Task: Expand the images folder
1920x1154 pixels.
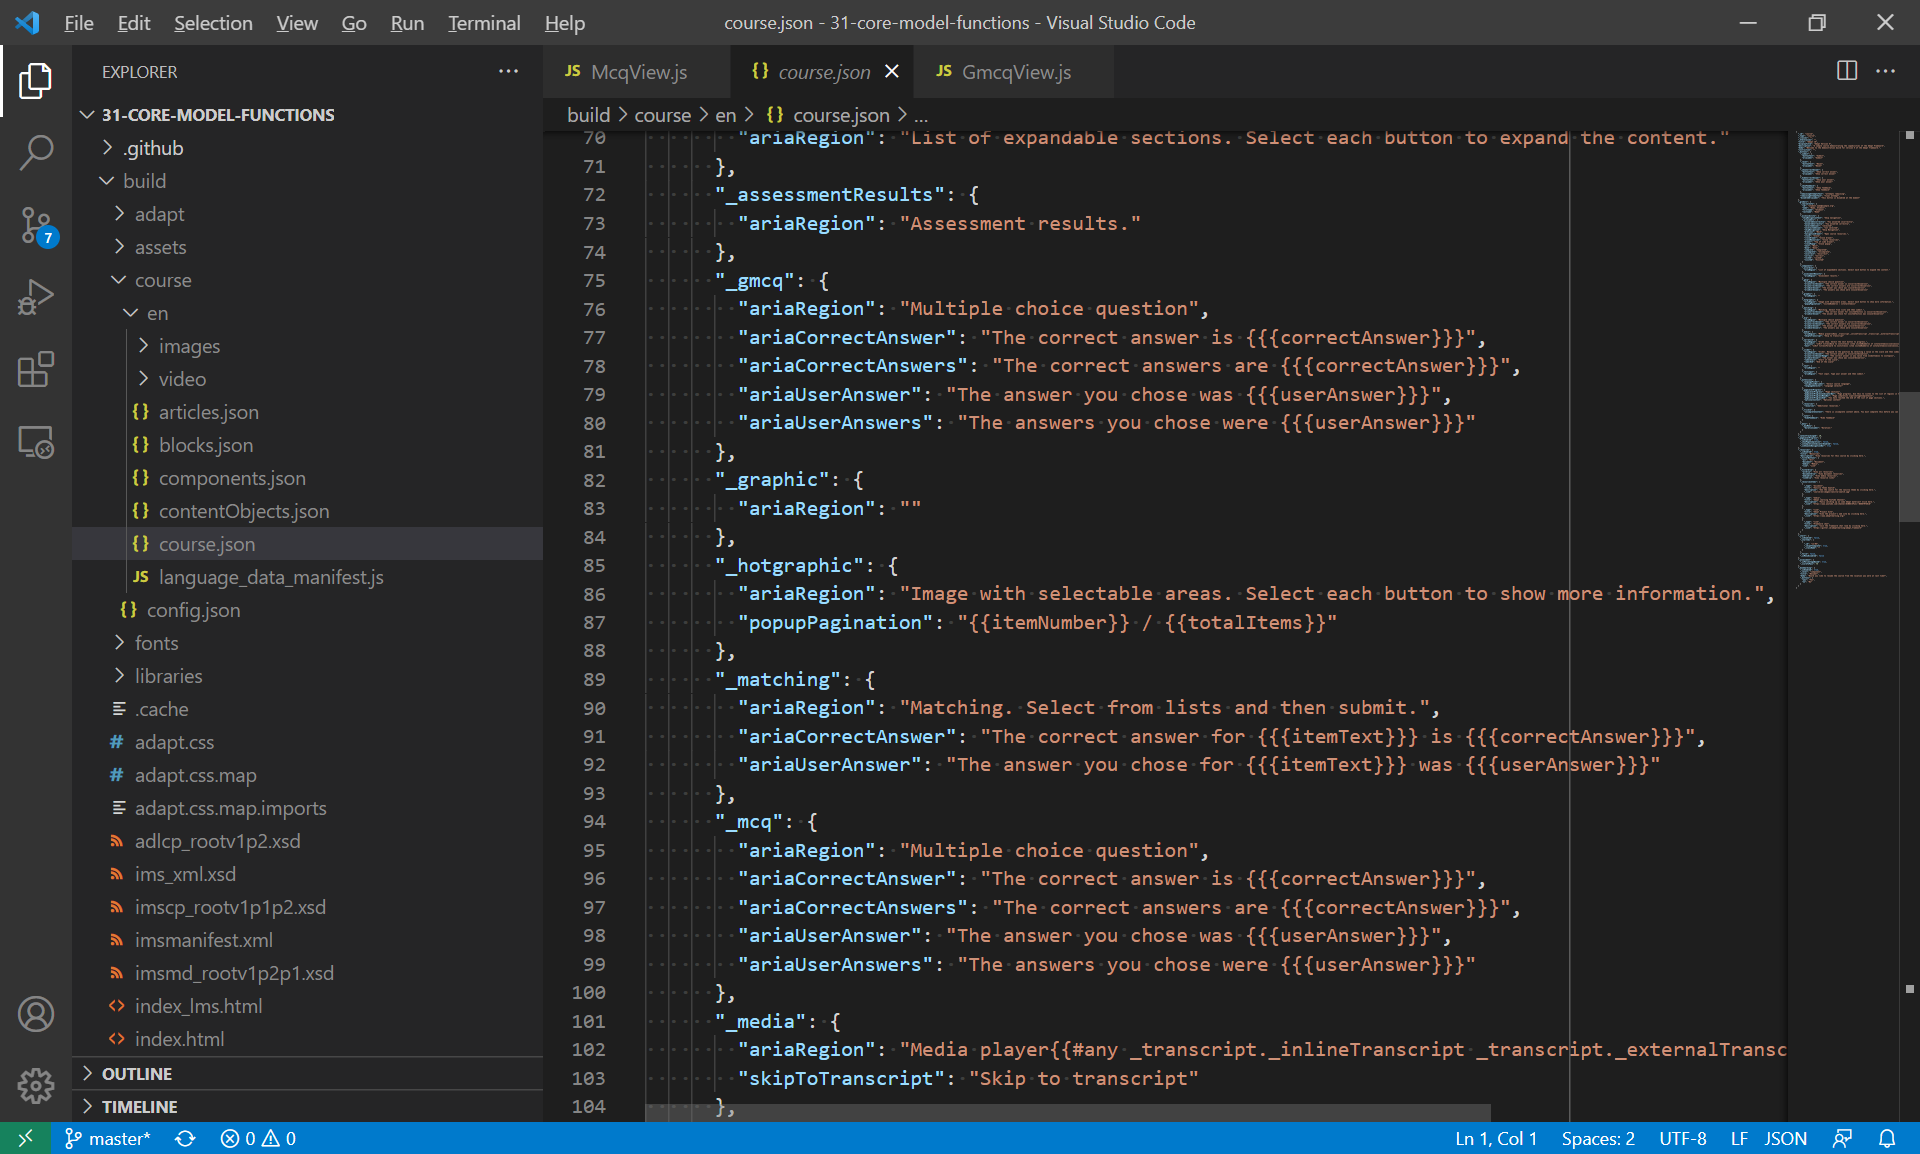Action: (188, 346)
